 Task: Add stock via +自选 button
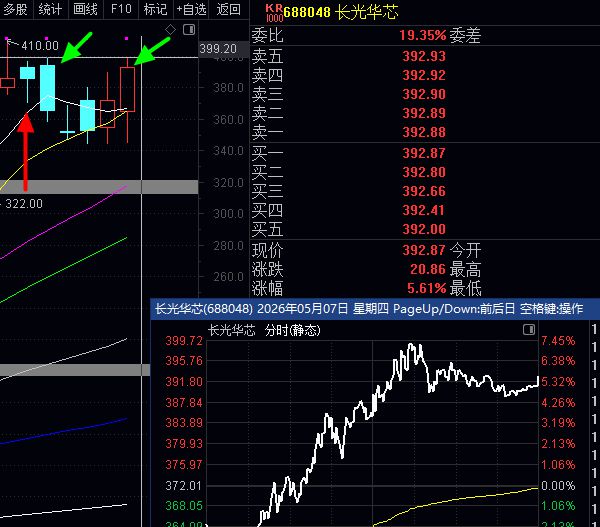[x=191, y=9]
